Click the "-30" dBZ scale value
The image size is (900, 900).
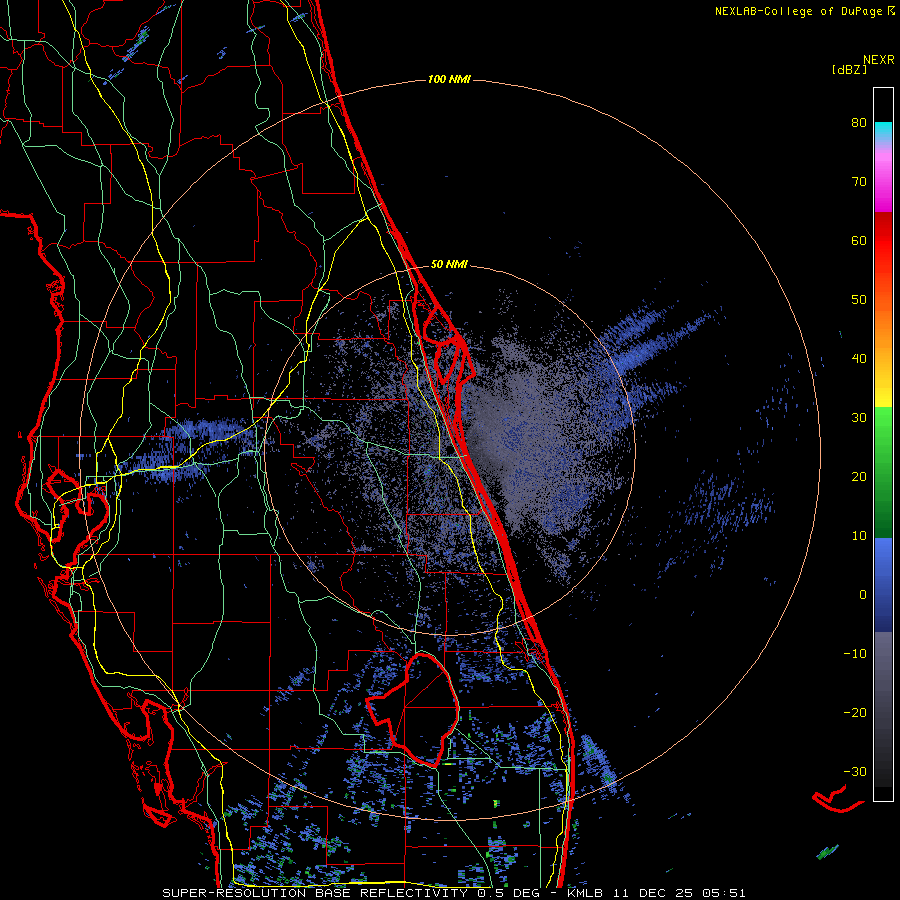(x=855, y=772)
